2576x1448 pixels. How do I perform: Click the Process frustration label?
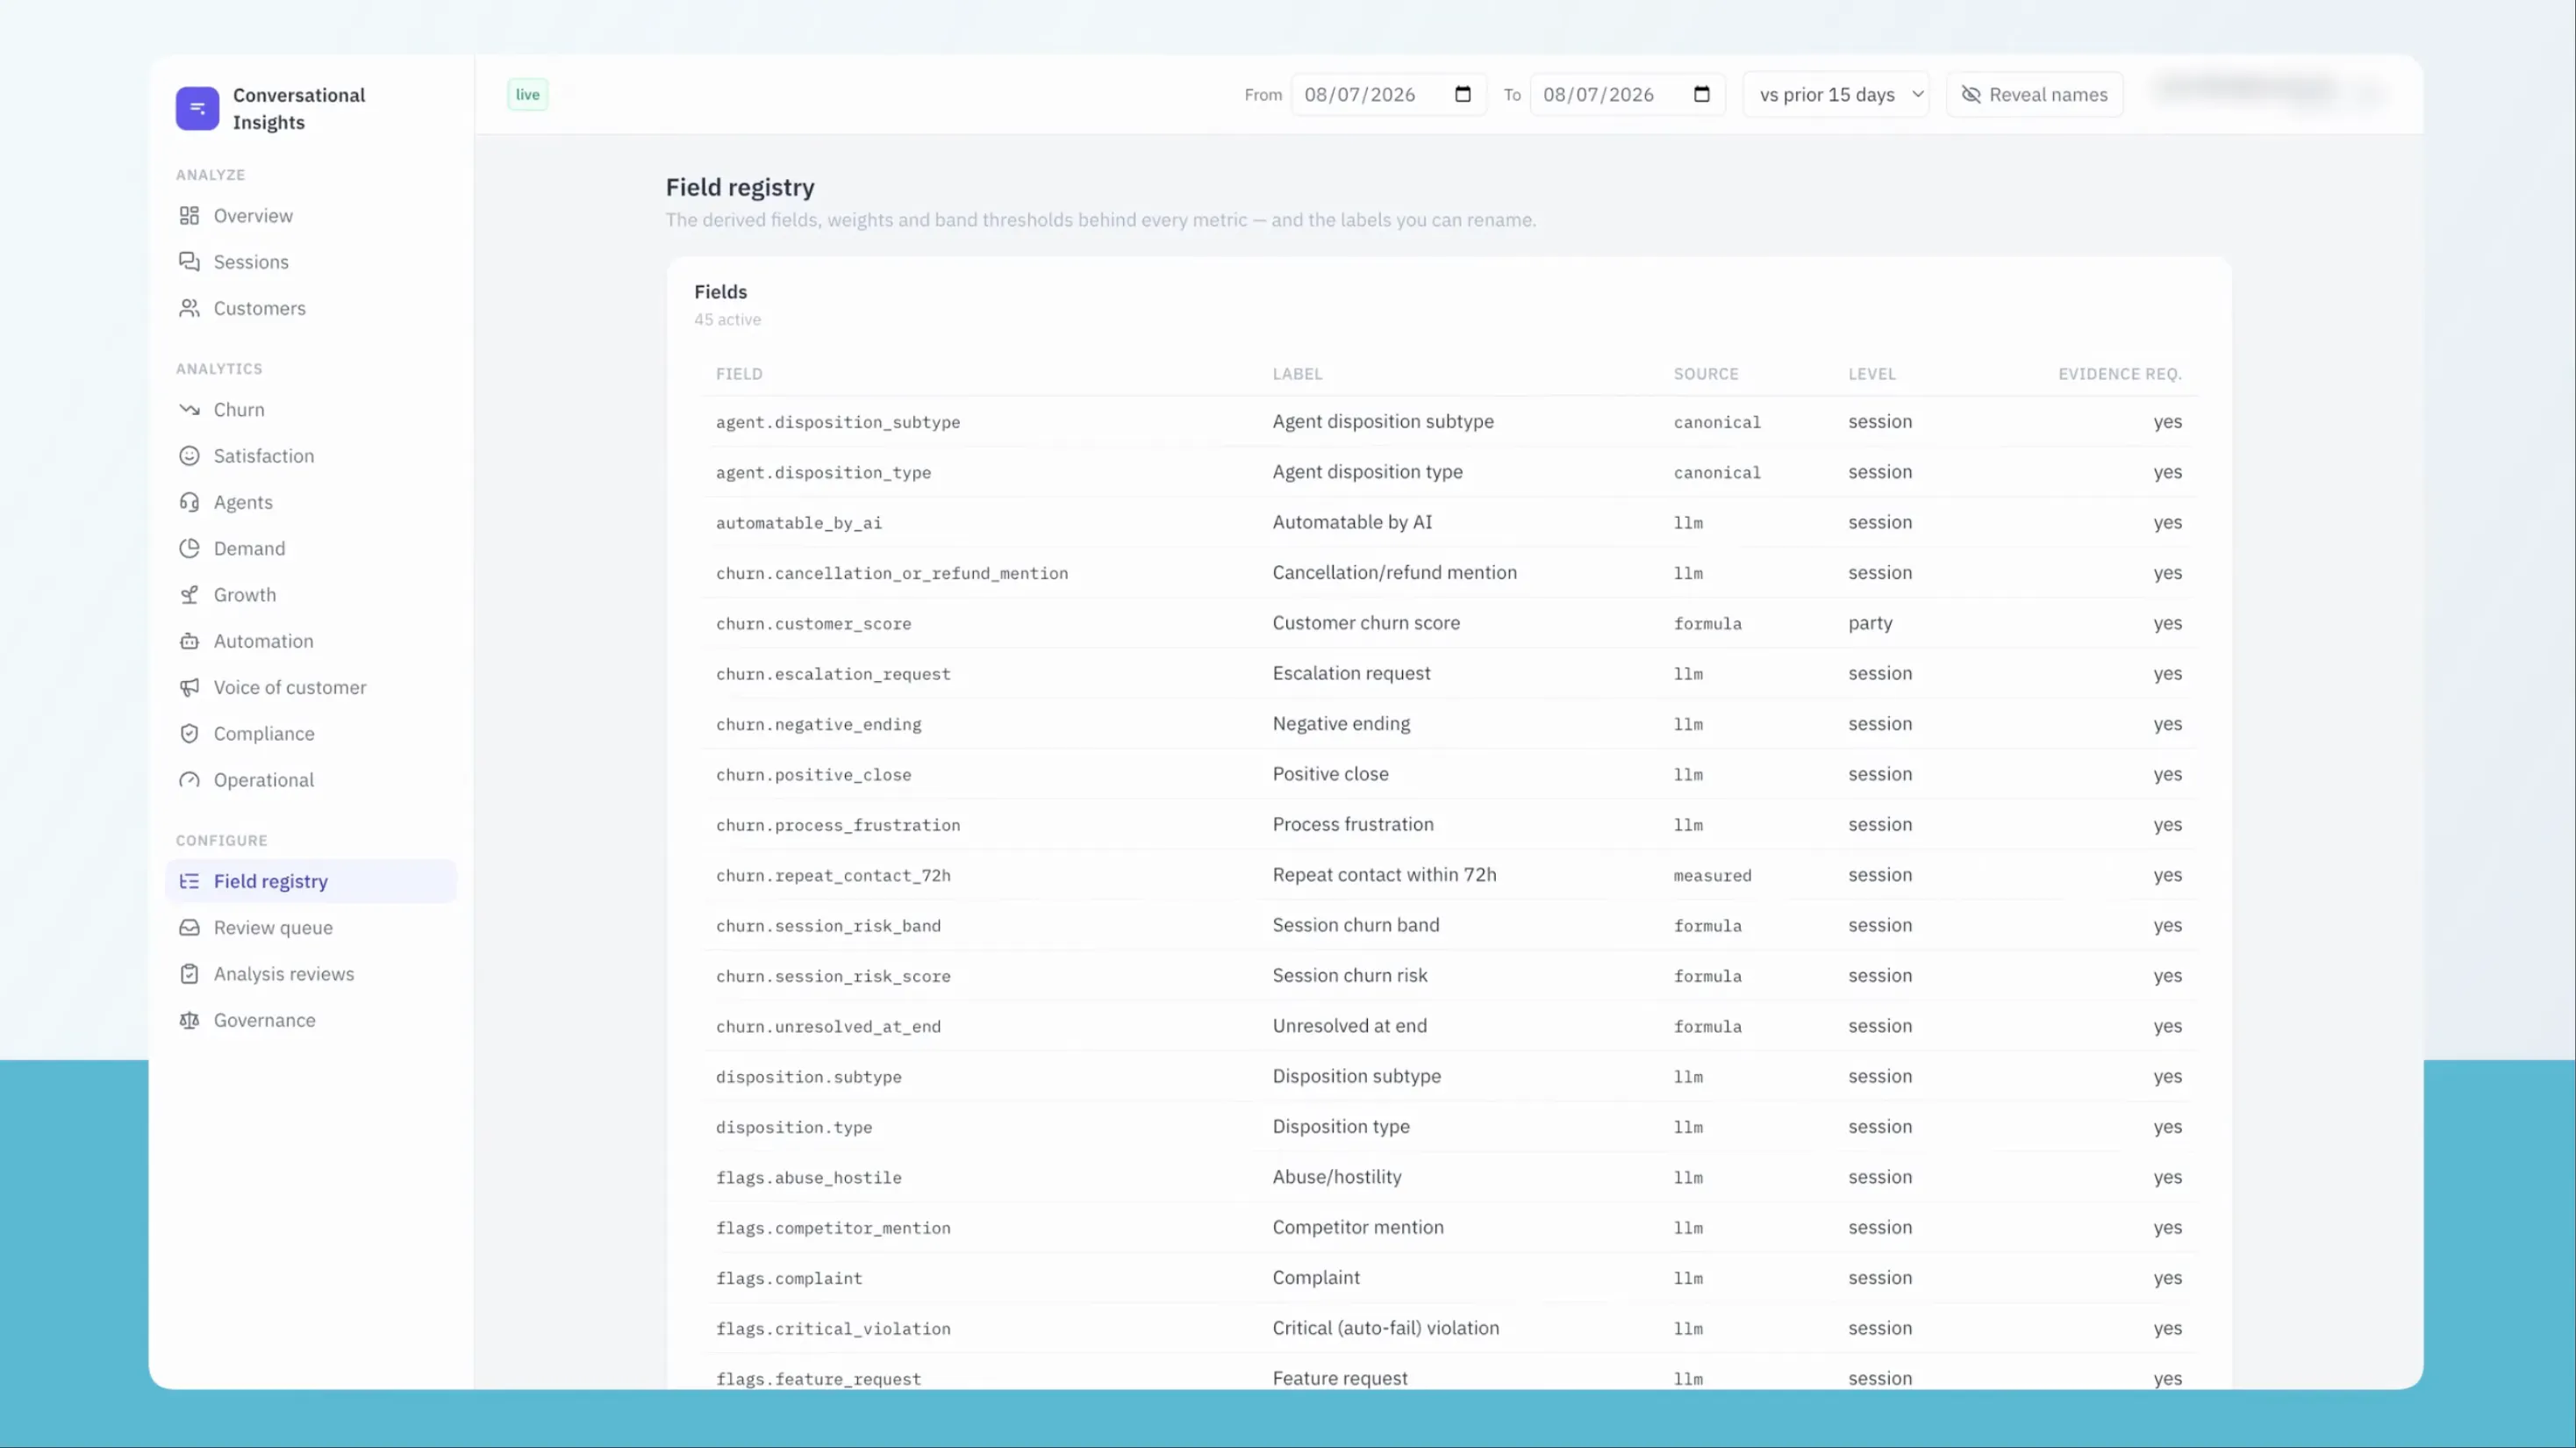click(1353, 824)
